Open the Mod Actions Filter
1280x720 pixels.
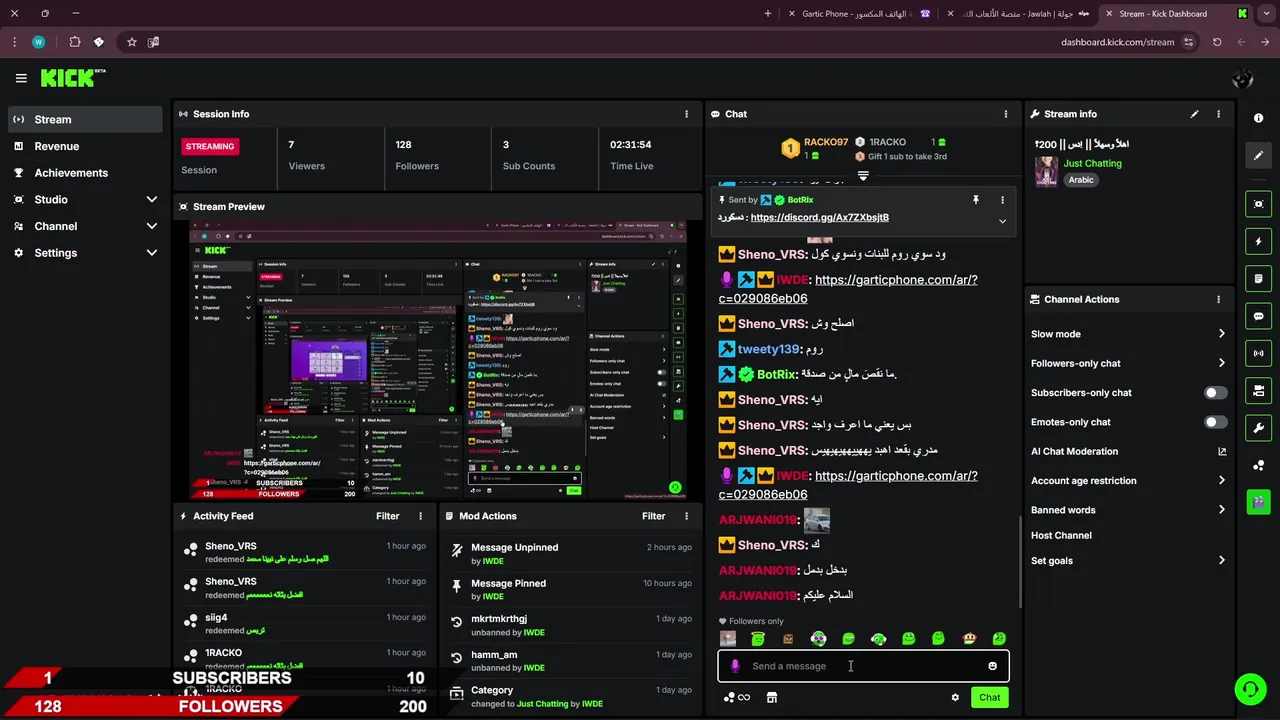point(653,516)
